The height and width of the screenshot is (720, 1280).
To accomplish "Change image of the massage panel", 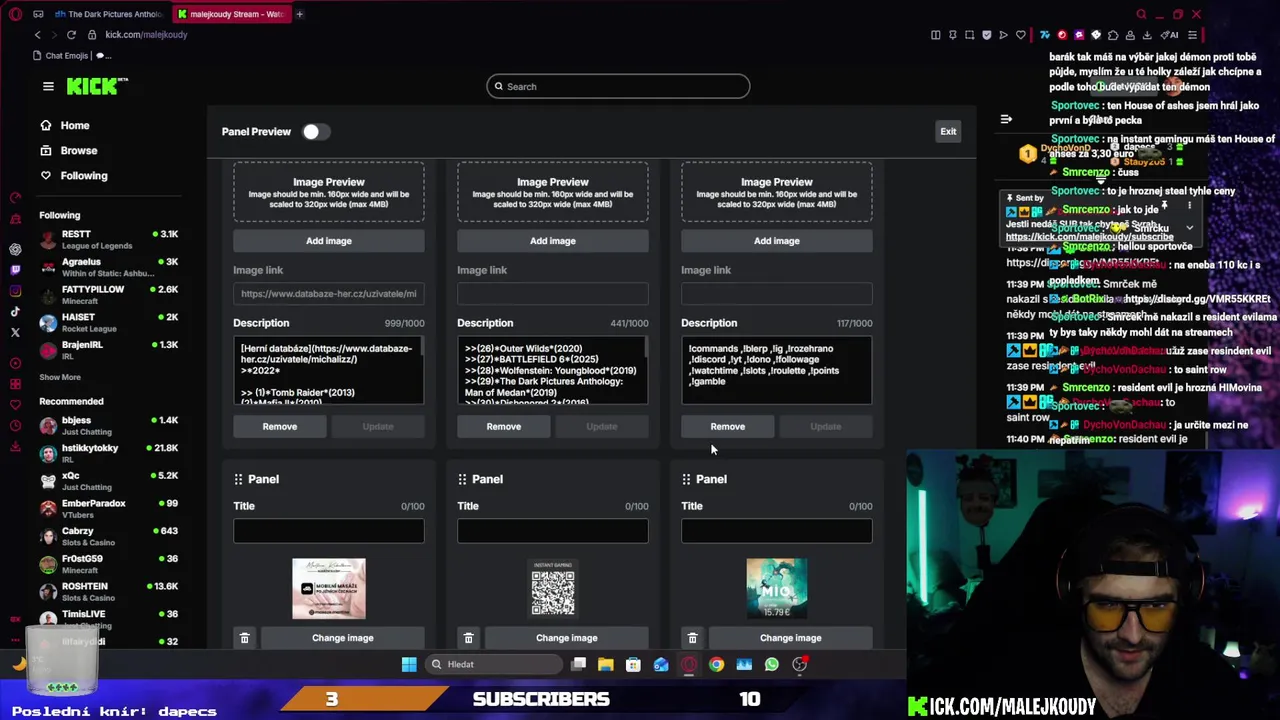I will (x=343, y=638).
